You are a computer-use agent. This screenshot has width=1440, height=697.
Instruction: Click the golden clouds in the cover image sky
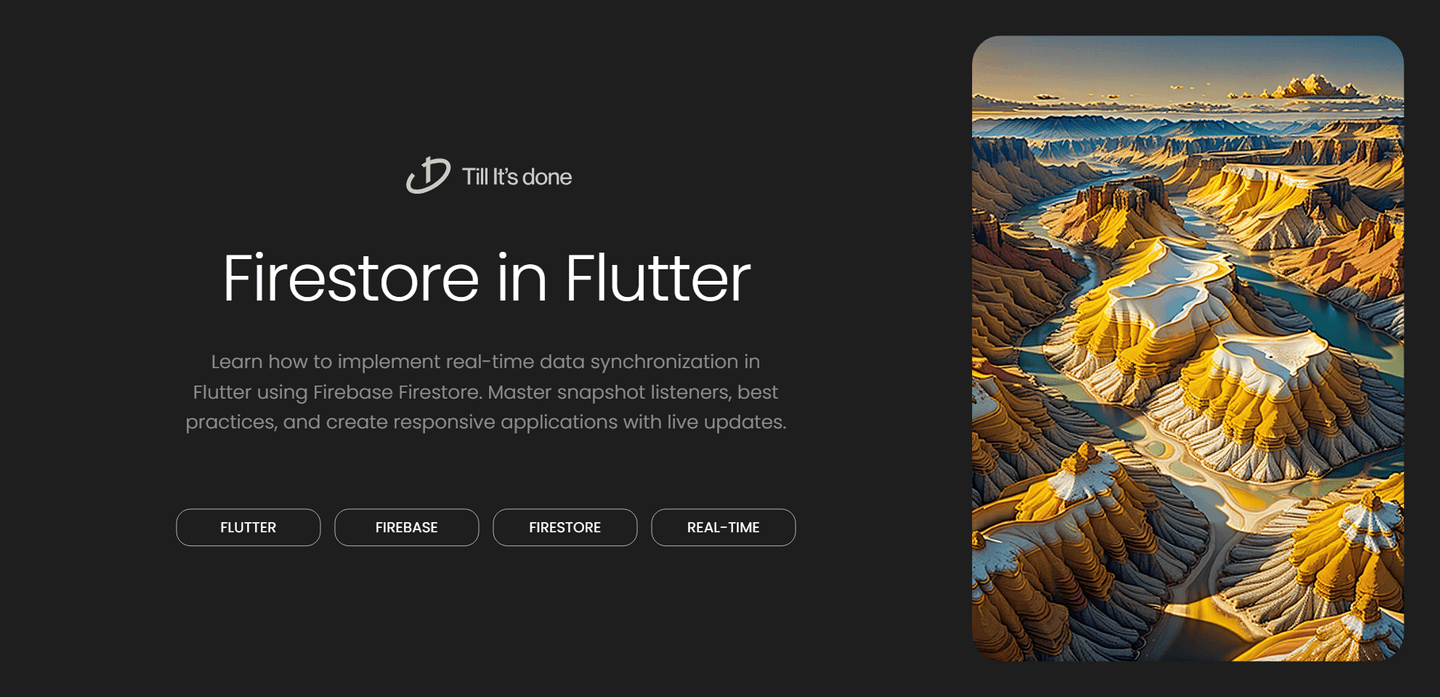click(1315, 88)
